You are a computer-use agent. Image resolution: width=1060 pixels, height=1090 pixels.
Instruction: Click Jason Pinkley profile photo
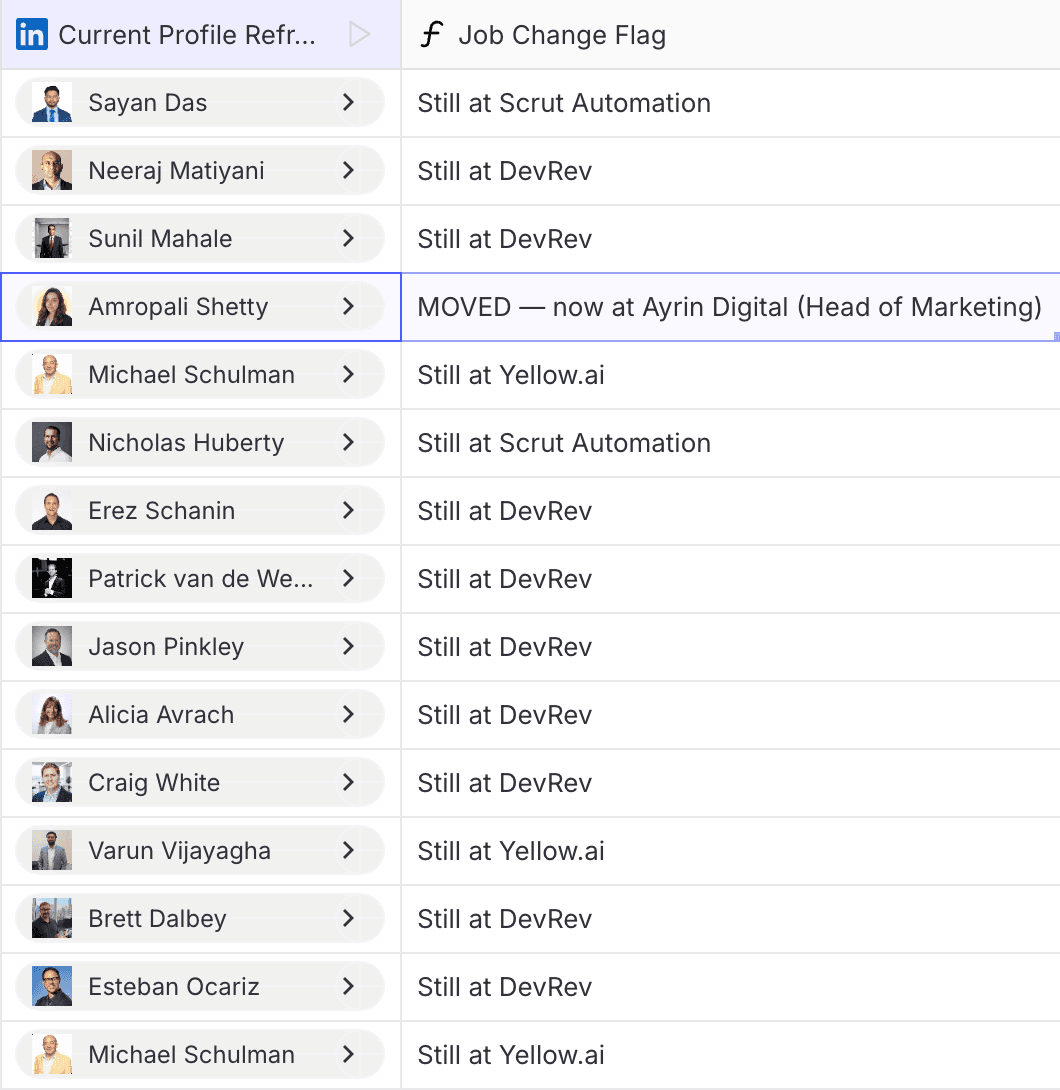click(52, 646)
